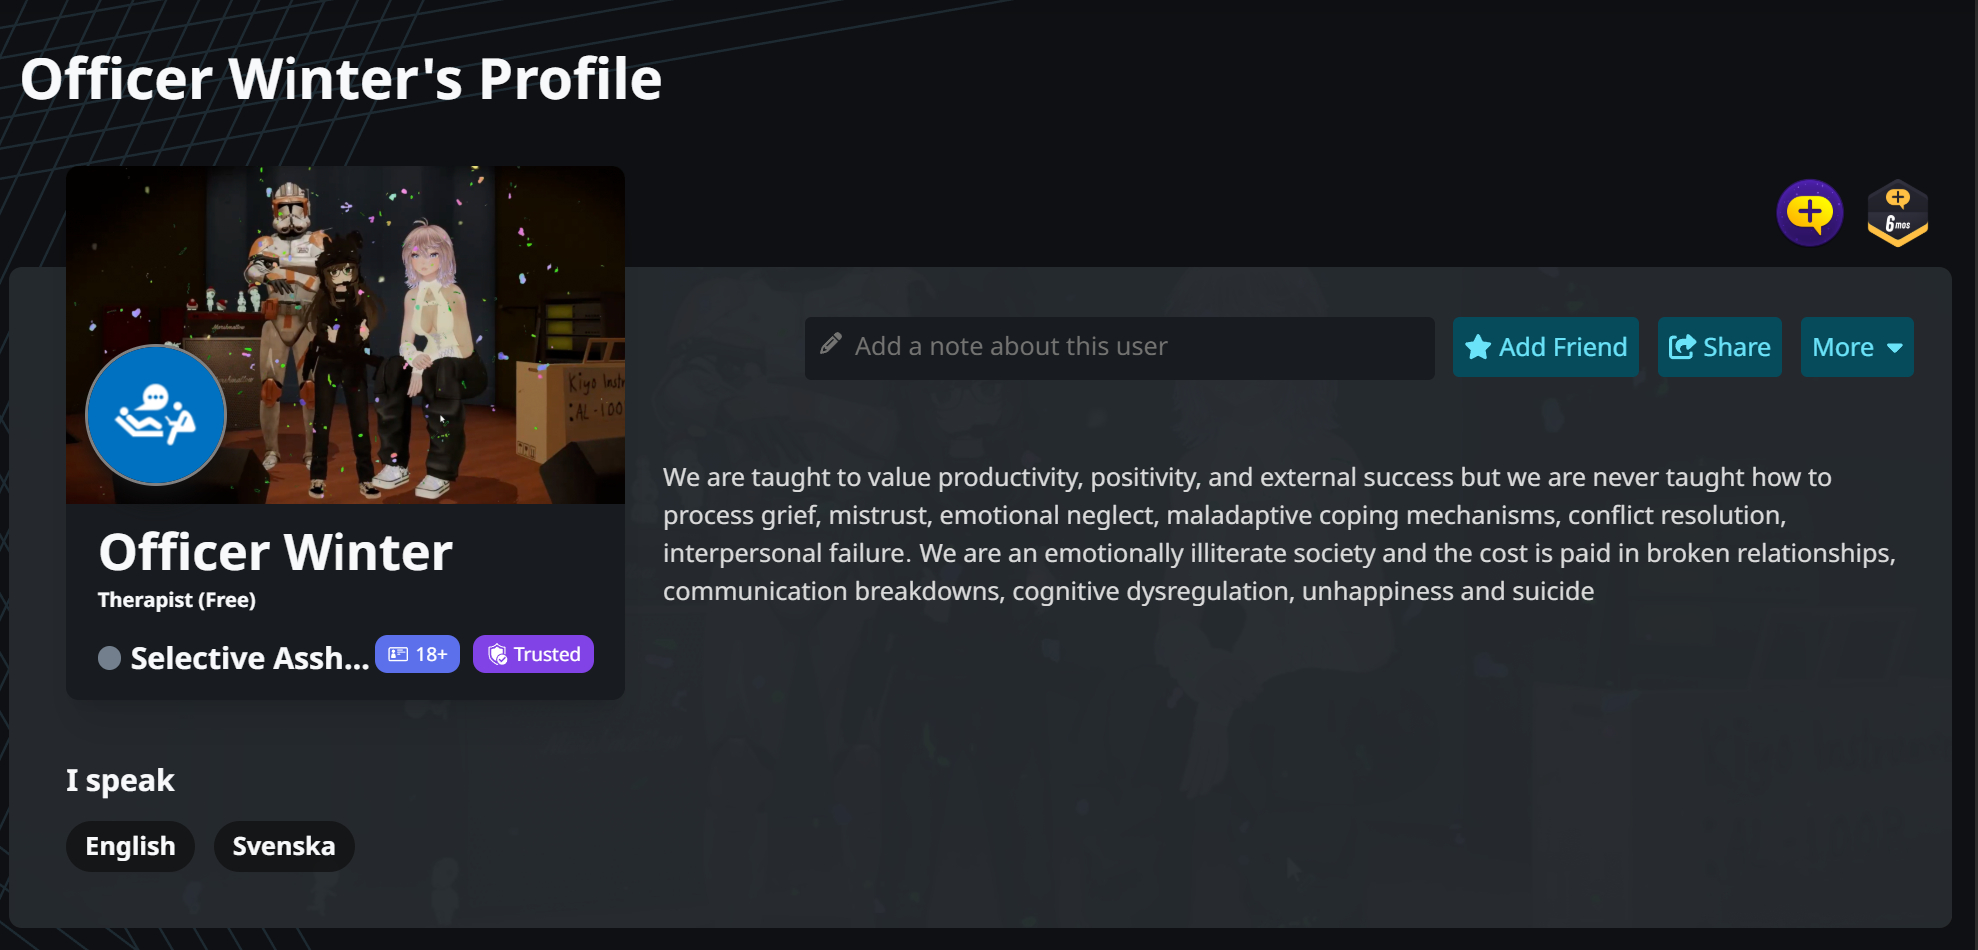Click the Trusted rank badge
1978x950 pixels.
coord(533,654)
